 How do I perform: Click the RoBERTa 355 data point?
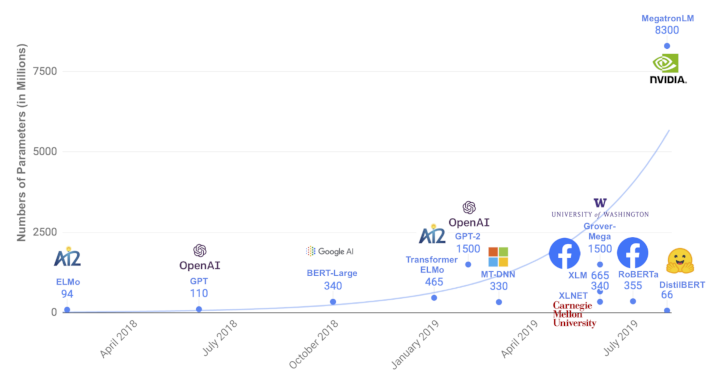(x=633, y=301)
